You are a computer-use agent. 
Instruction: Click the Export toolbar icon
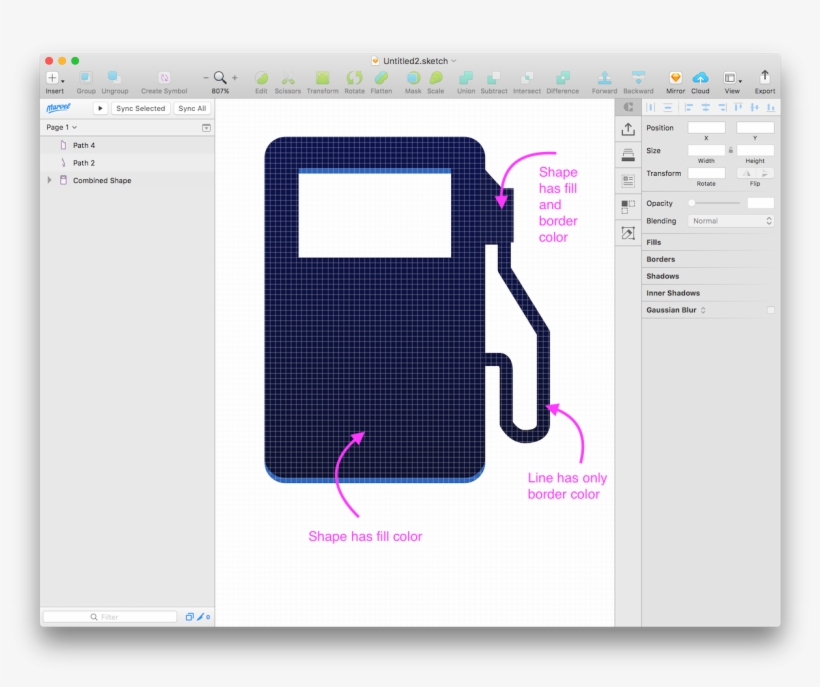pos(764,78)
